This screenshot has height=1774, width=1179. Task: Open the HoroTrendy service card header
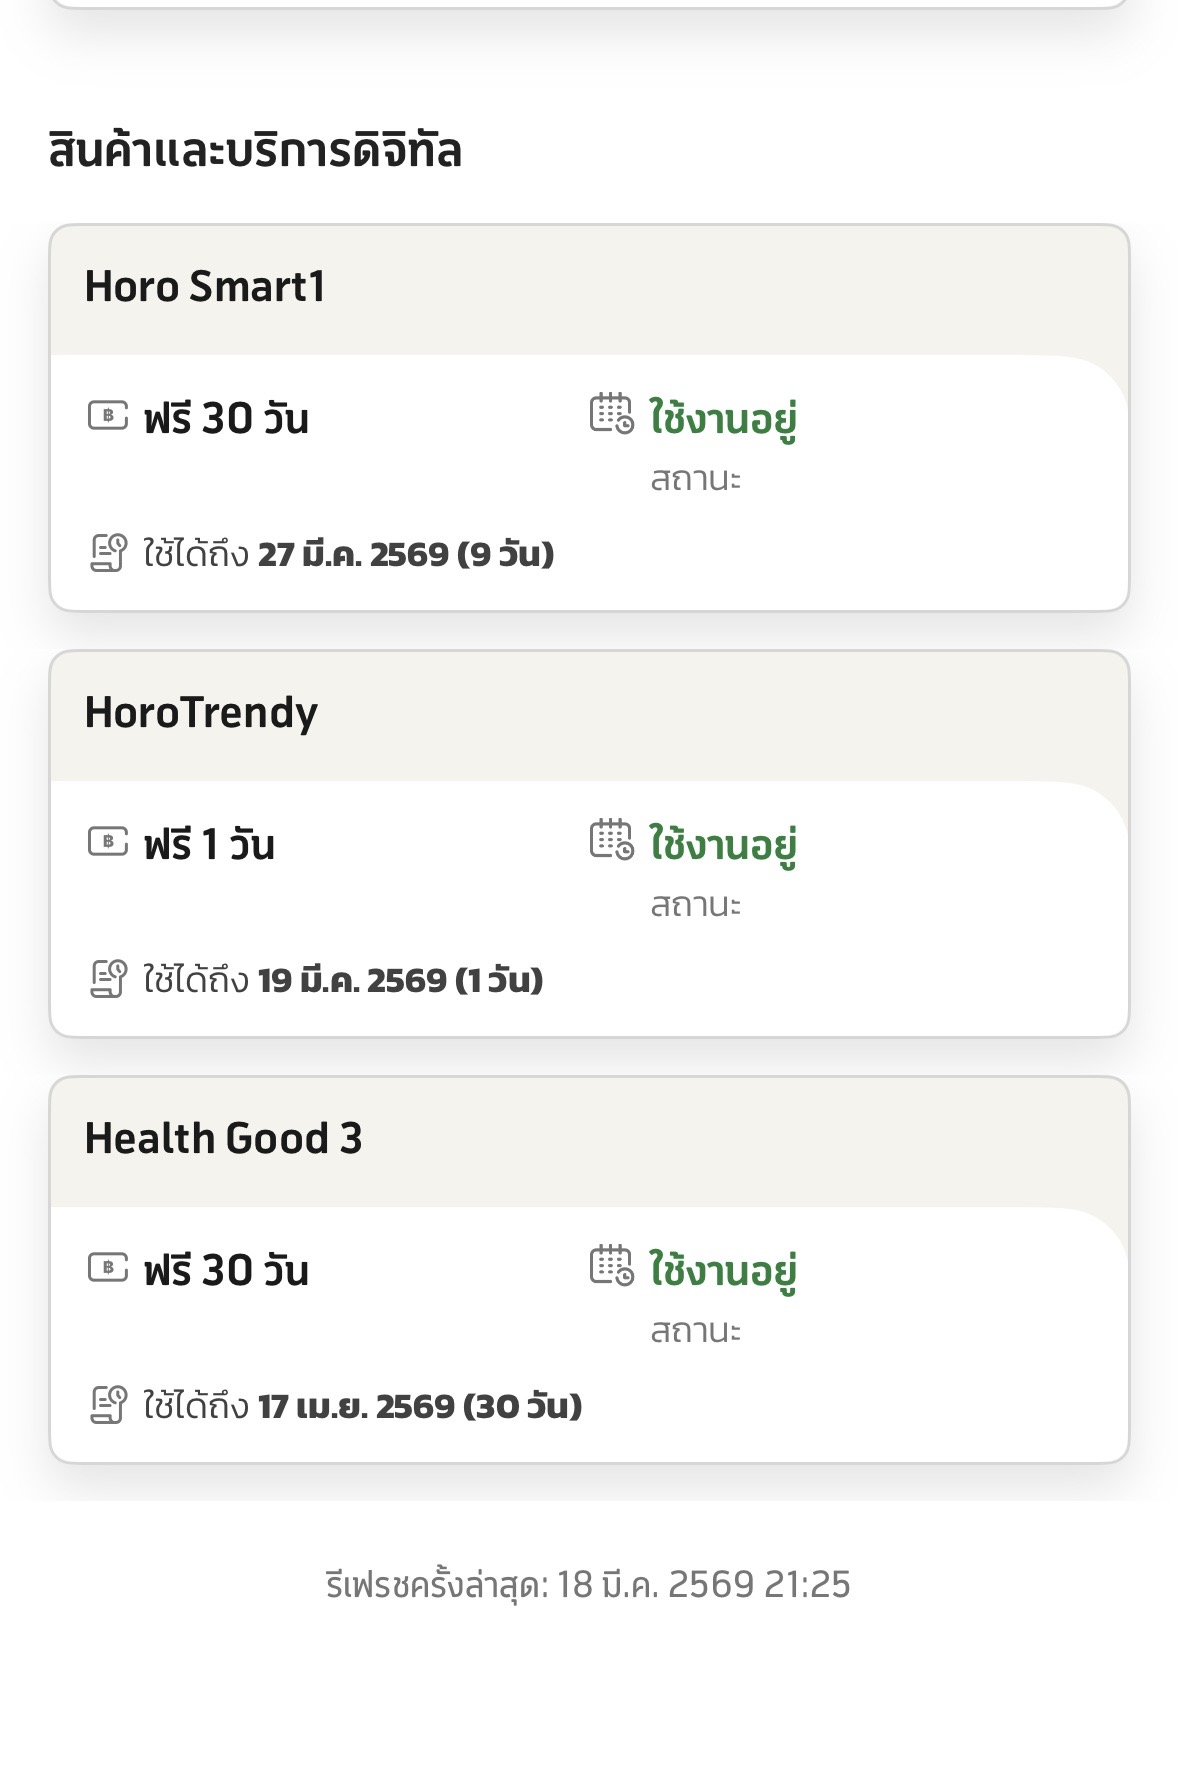(201, 713)
